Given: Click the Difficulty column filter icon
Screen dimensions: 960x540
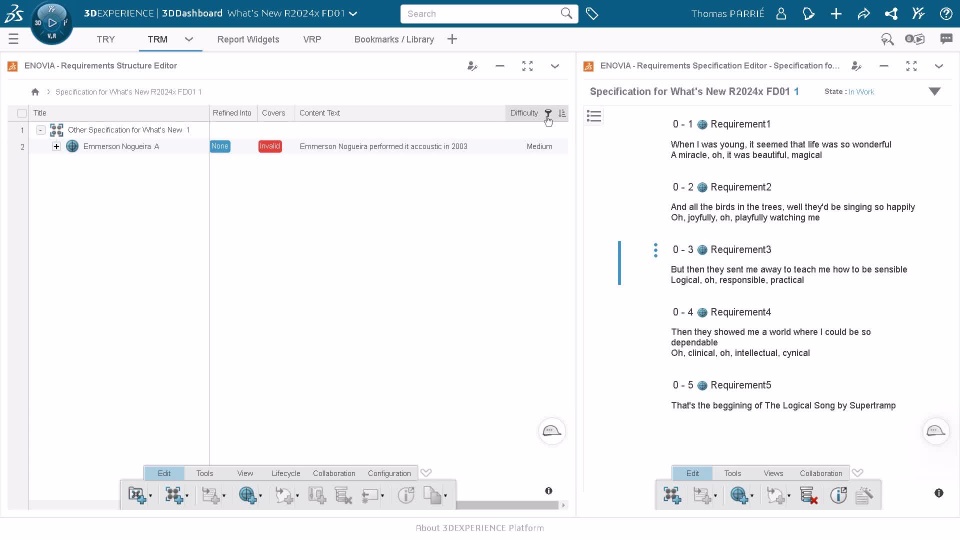Looking at the screenshot, I should point(548,113).
